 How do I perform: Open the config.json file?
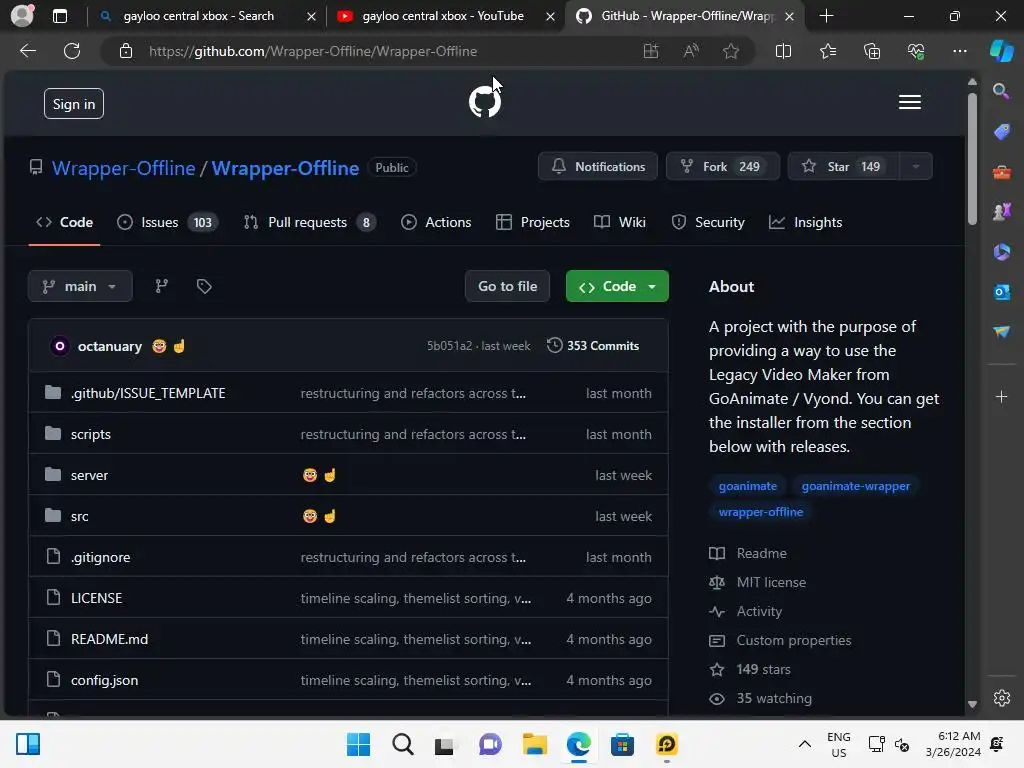tap(104, 680)
